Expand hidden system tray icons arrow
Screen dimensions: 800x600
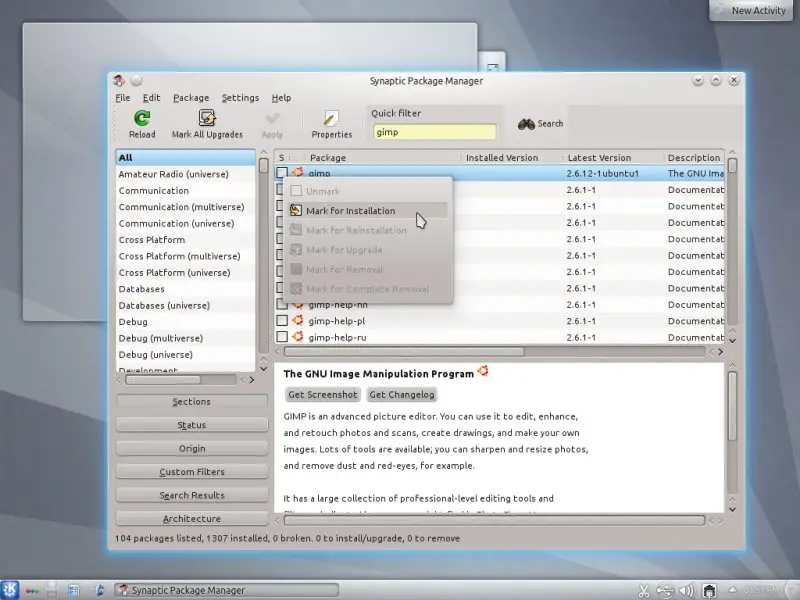(x=732, y=590)
